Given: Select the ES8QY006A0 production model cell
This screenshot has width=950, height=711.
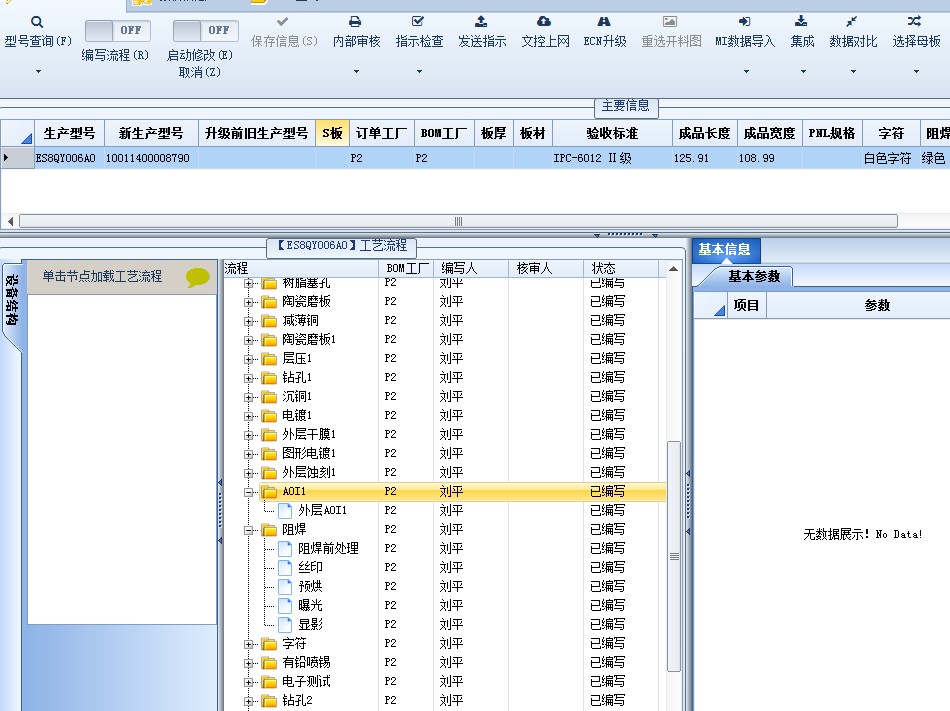Looking at the screenshot, I should coord(69,158).
